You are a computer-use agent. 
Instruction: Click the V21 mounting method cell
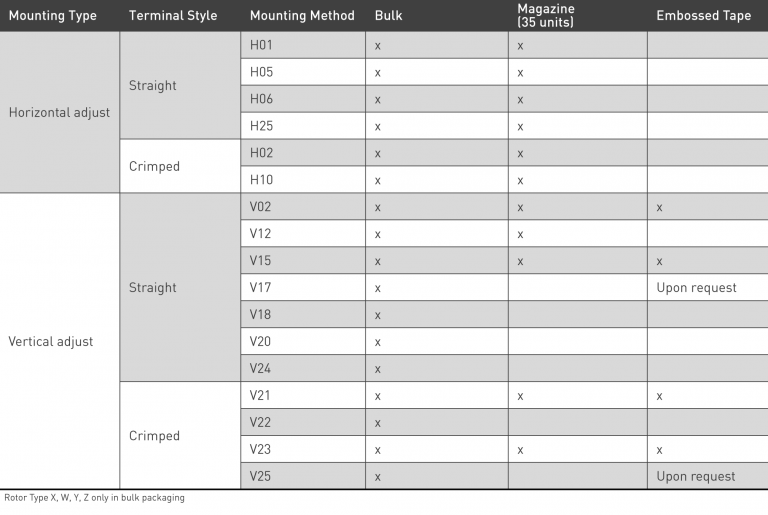pyautogui.click(x=261, y=396)
